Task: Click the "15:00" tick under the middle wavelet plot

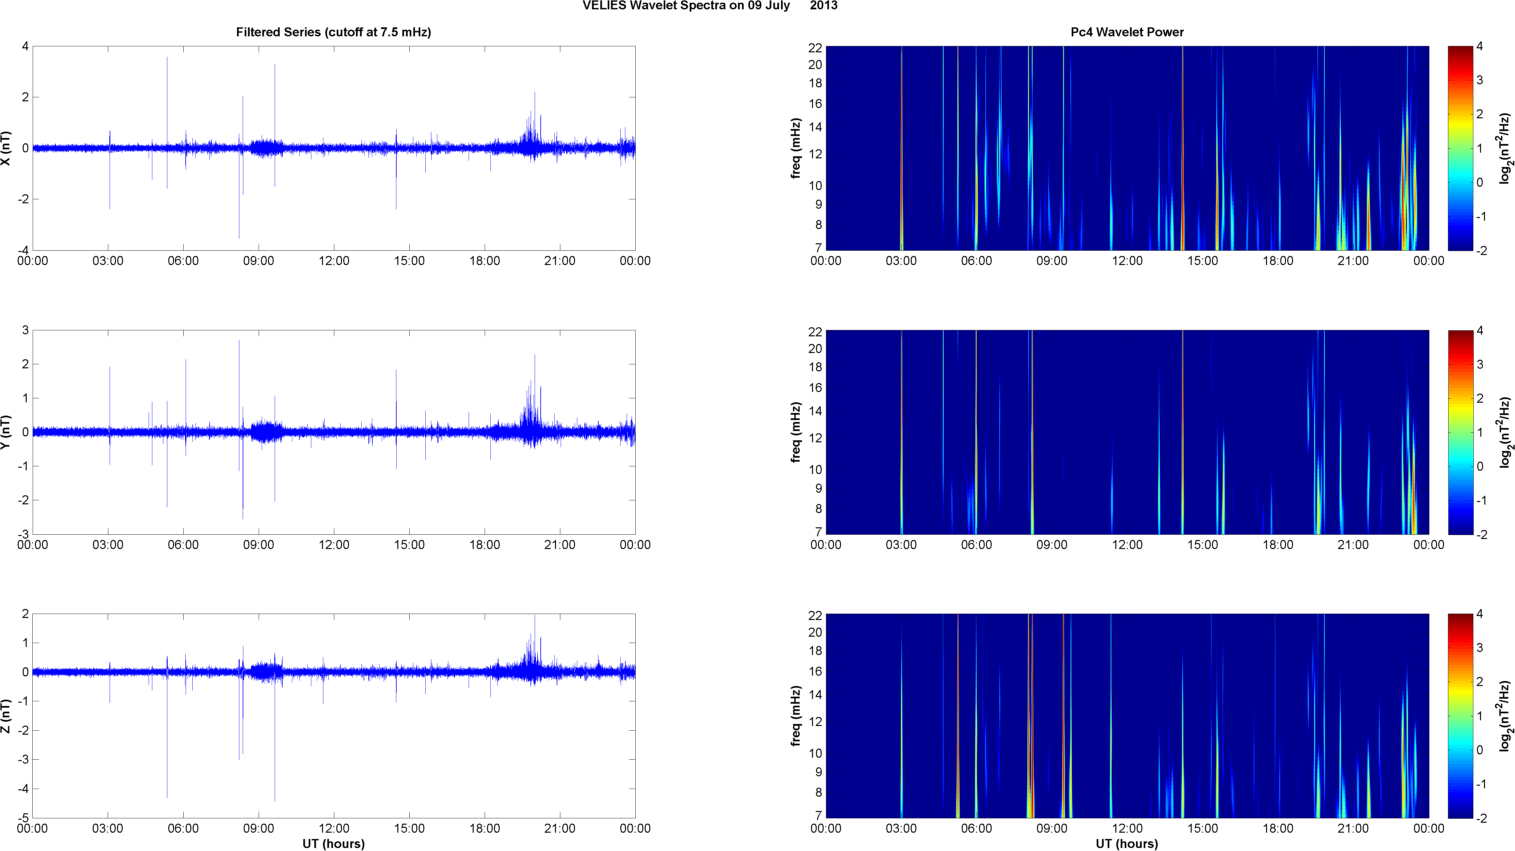Action: click(x=1203, y=545)
